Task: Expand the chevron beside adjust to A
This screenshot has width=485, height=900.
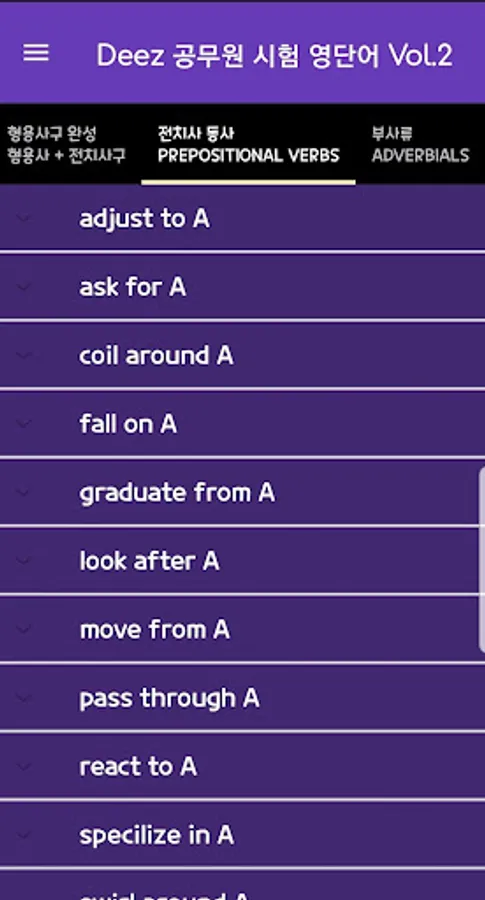Action: (x=24, y=218)
